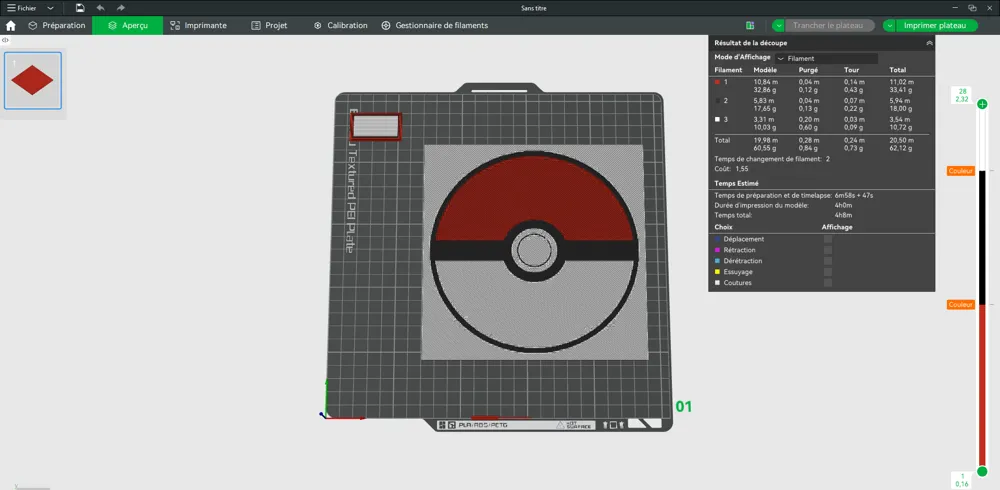Click the white filament 3 color swatch
Viewport: 1000px width, 490px height.
pyautogui.click(x=717, y=119)
